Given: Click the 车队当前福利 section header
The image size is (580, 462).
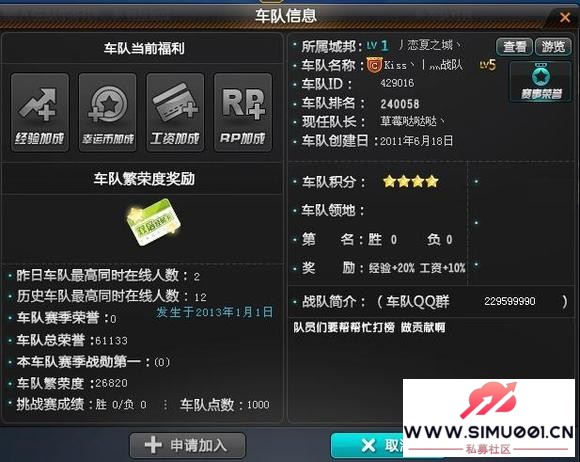Looking at the screenshot, I should 144,48.
